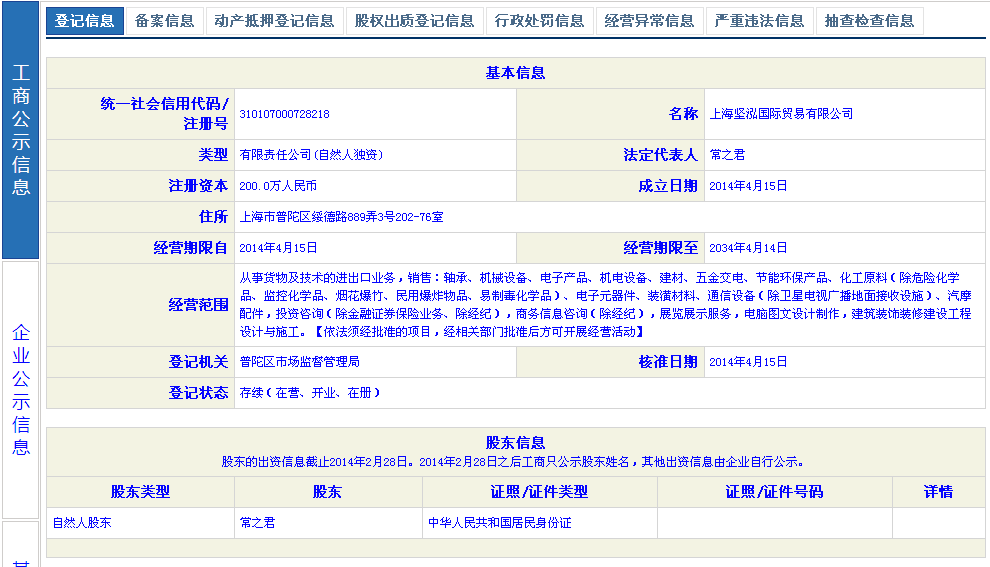The image size is (990, 567).
Task: Click the 详情 column header
Action: coord(938,492)
